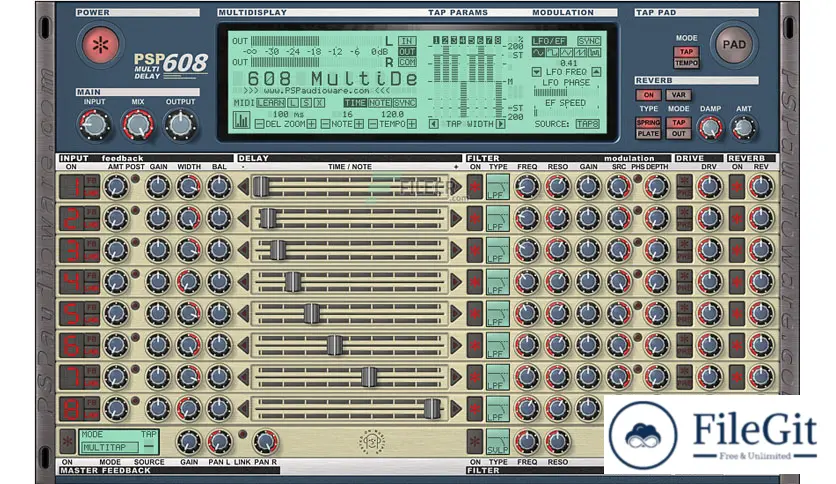This screenshot has height=484, width=836.
Task: Click MIDI LEARN on the display
Action: 270,103
